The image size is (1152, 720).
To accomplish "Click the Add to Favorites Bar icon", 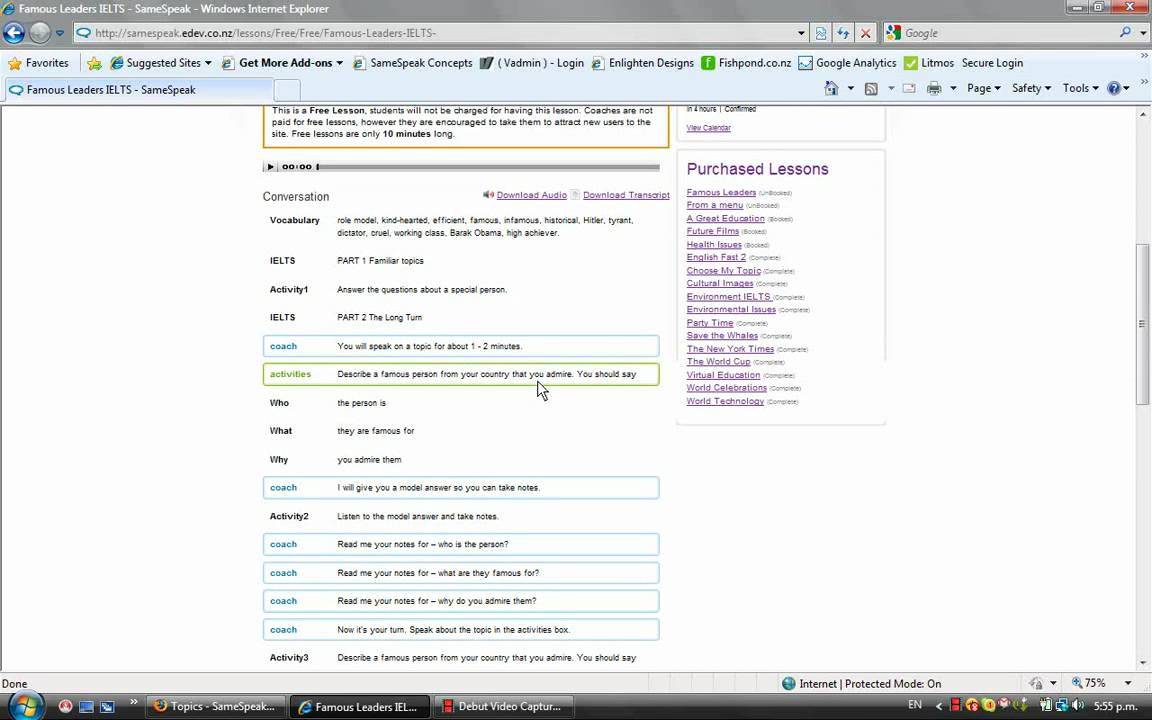I will point(94,63).
